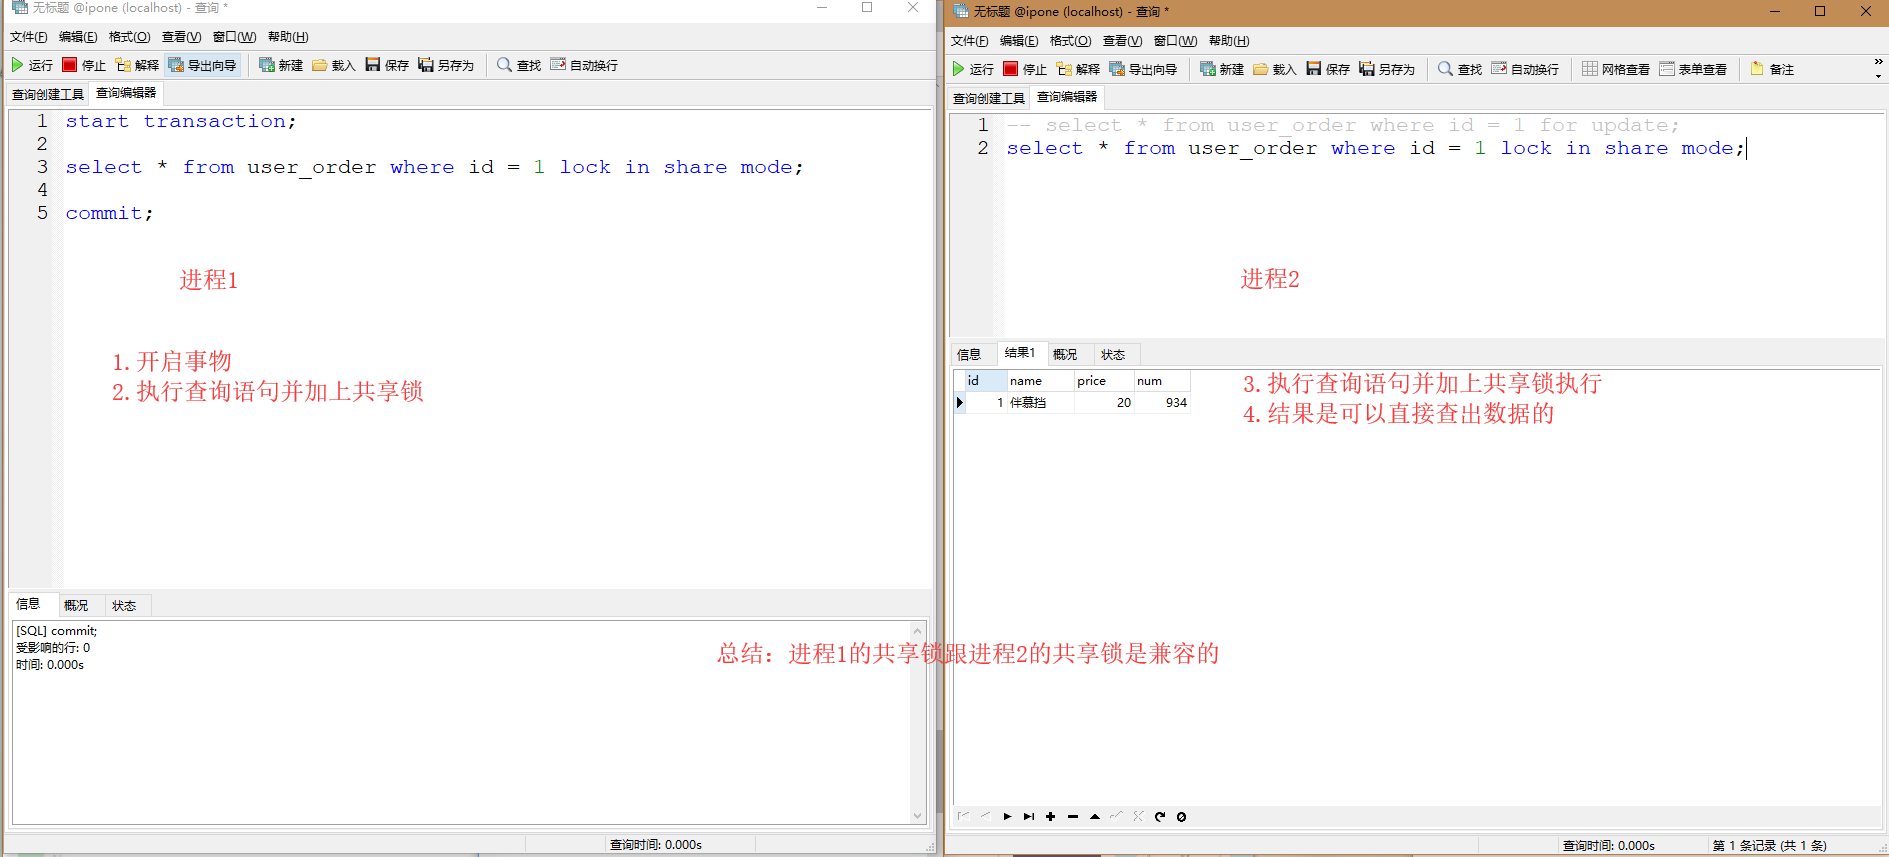Switch to 查询编辑器 tab in left window
Image resolution: width=1889 pixels, height=857 pixels.
point(126,93)
